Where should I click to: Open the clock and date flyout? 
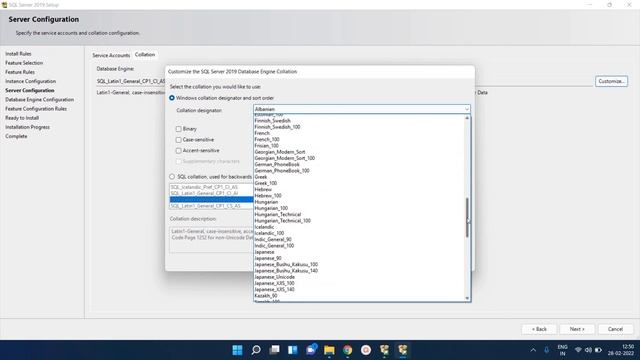(620, 350)
